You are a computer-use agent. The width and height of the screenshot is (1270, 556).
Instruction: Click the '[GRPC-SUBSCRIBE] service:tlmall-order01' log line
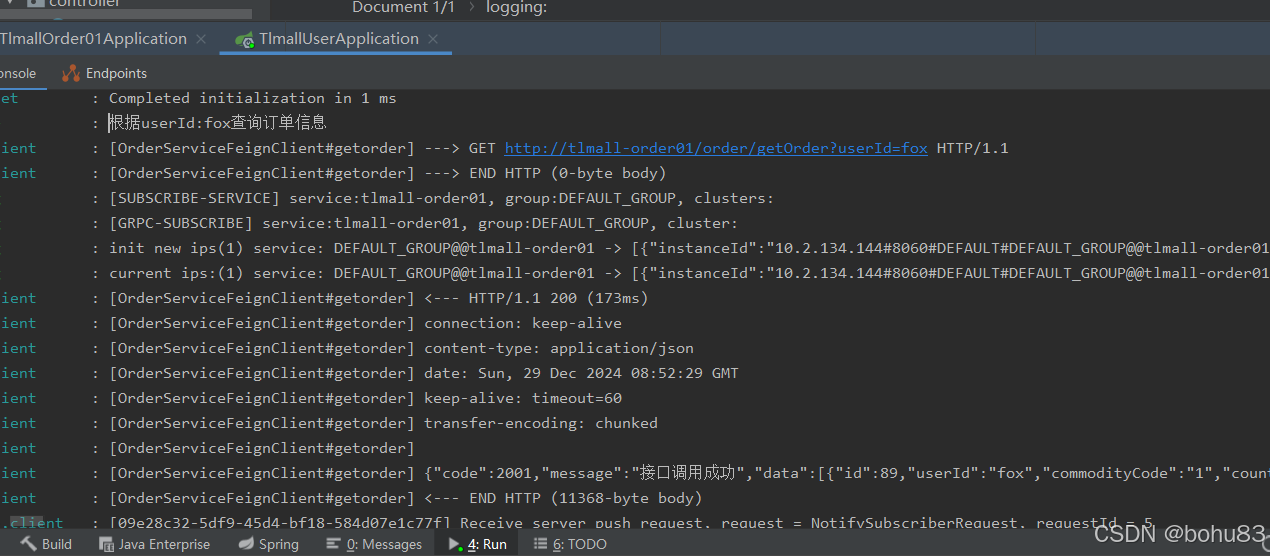[x=423, y=223]
